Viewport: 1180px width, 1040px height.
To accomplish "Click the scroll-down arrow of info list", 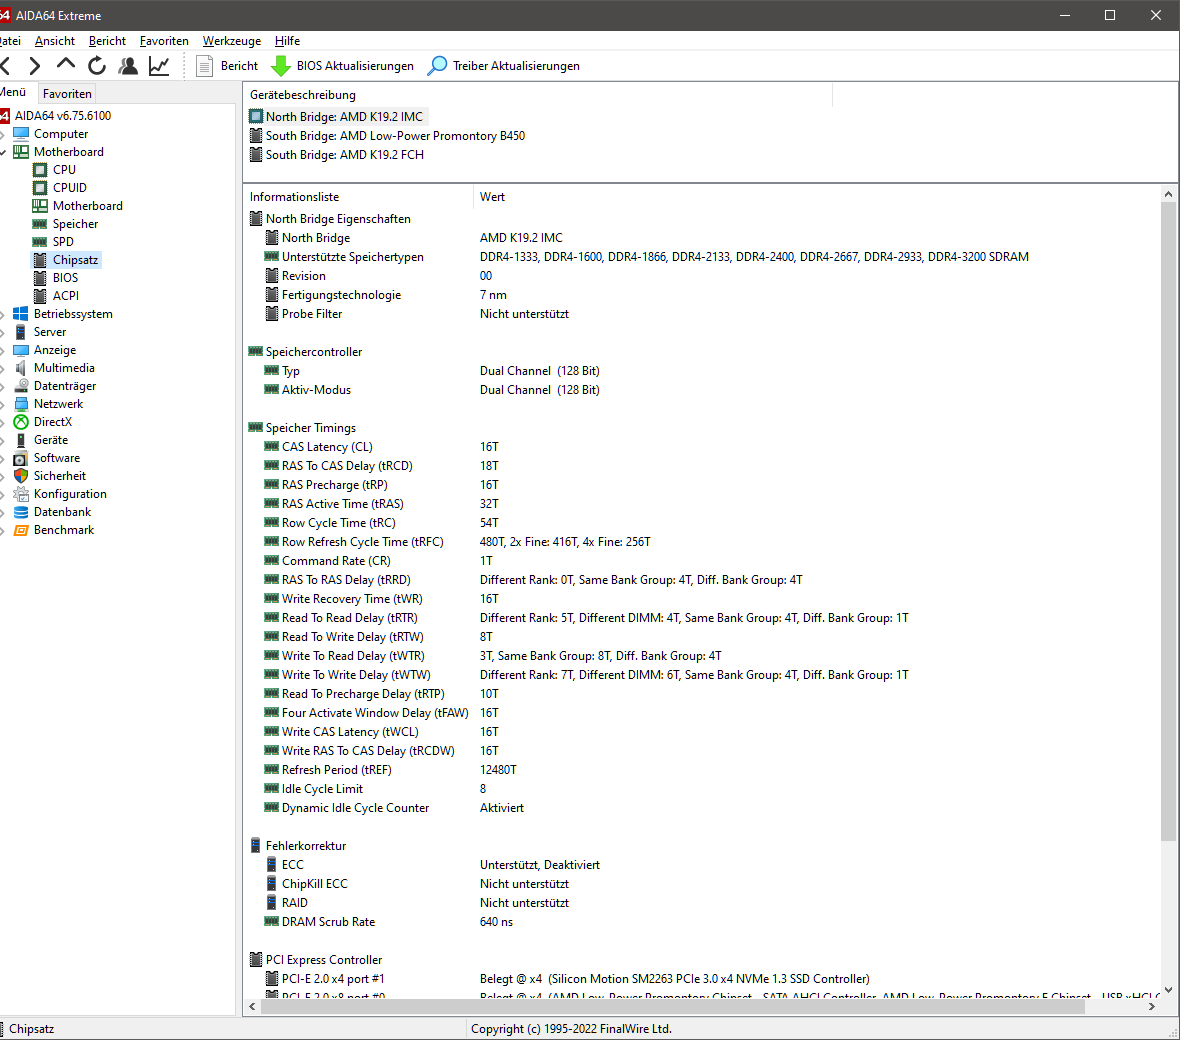I will [x=1168, y=990].
